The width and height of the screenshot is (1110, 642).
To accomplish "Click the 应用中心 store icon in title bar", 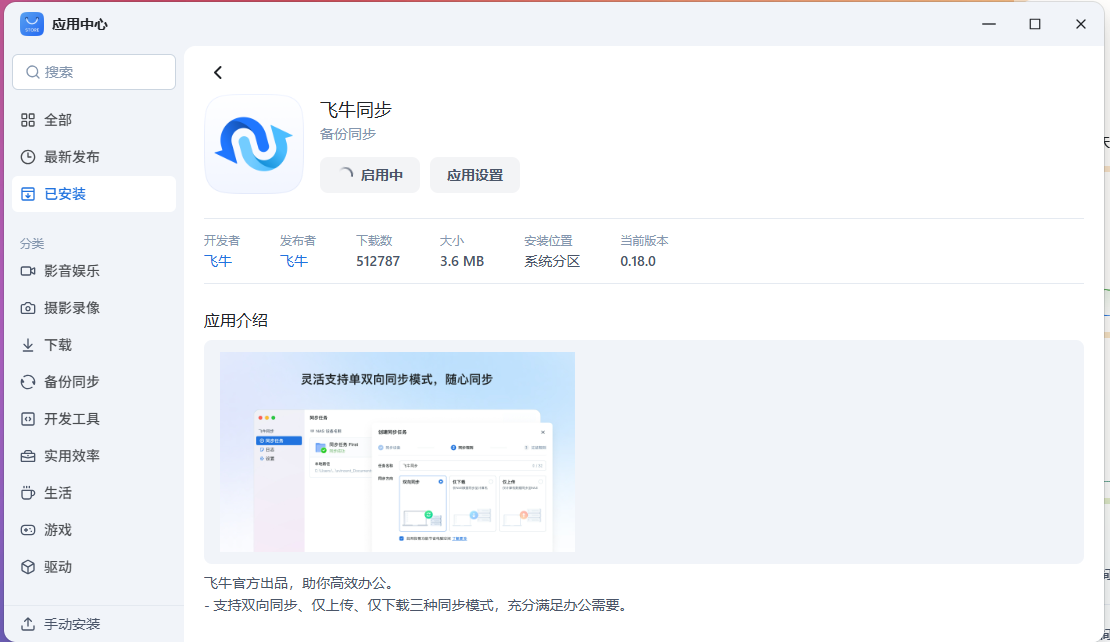I will tap(32, 24).
